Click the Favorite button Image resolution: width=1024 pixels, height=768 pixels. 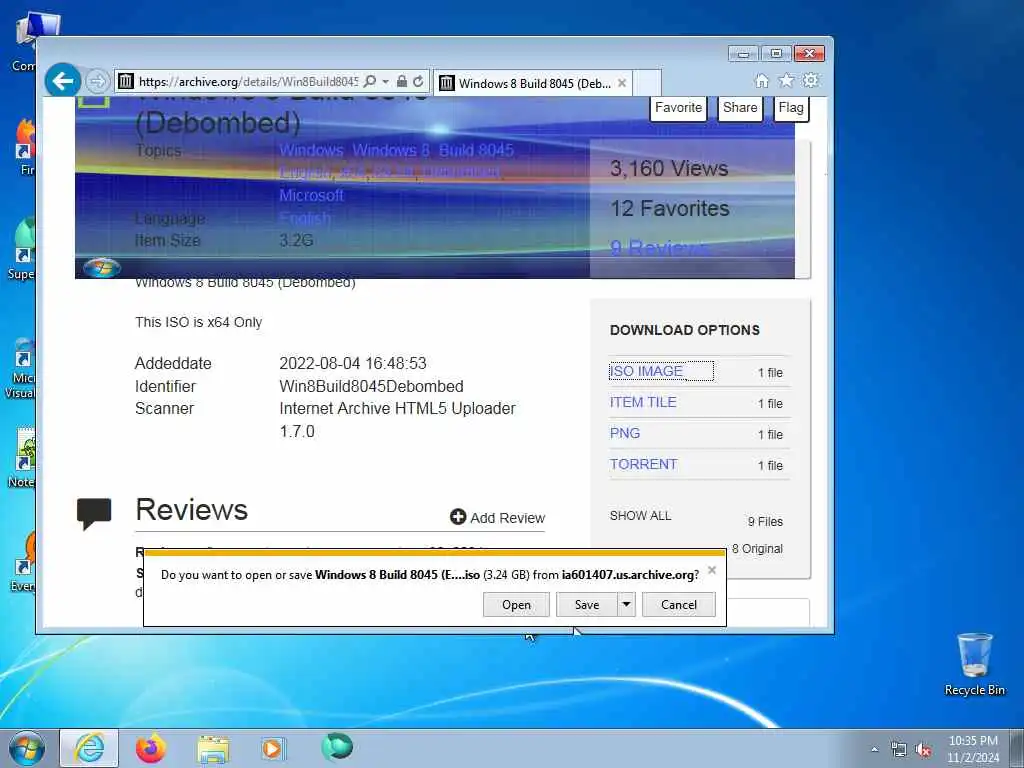679,108
